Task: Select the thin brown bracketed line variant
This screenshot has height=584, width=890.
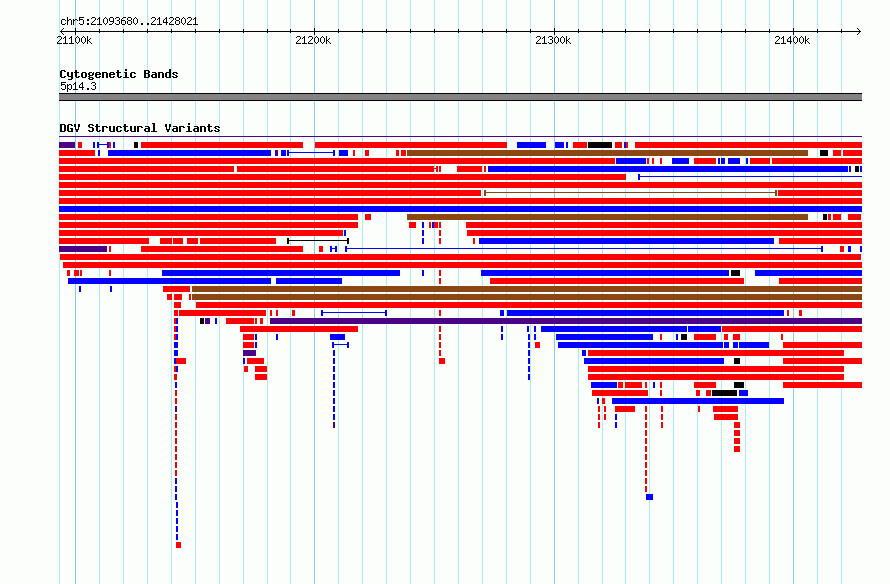Action: pos(631,193)
